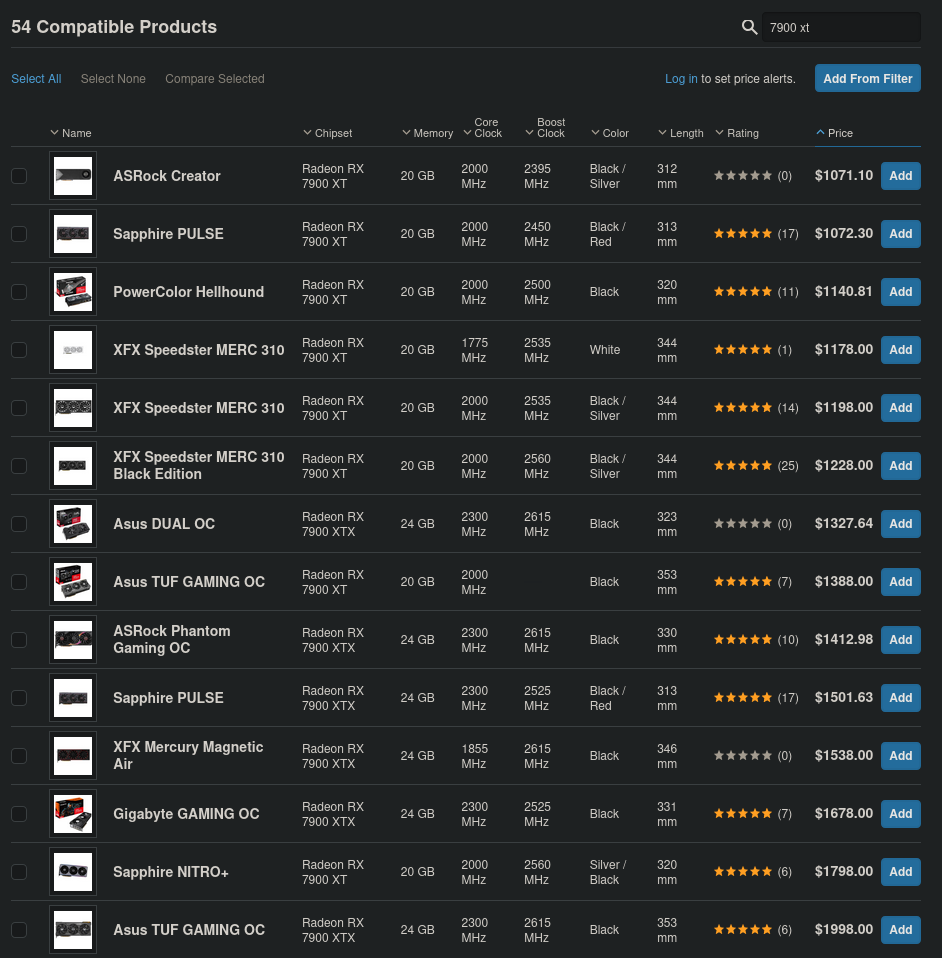Viewport: 942px width, 958px height.
Task: Check the ASRock Creator checkbox
Action: 19,176
